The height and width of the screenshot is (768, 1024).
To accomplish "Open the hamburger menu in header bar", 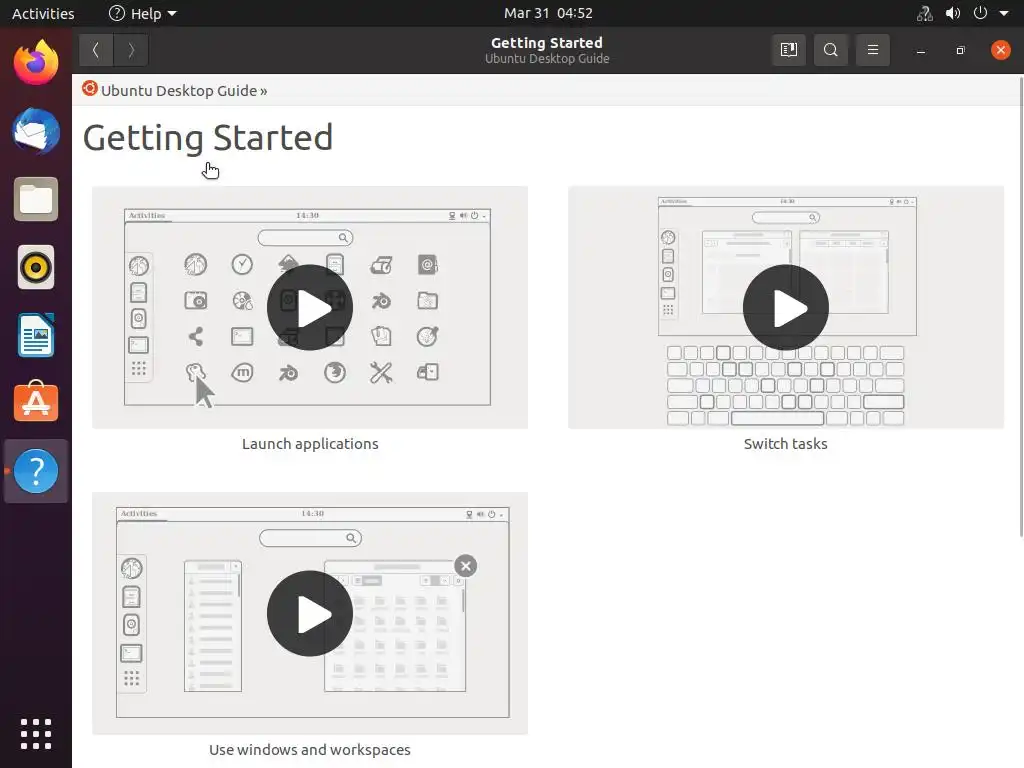I will pos(872,50).
